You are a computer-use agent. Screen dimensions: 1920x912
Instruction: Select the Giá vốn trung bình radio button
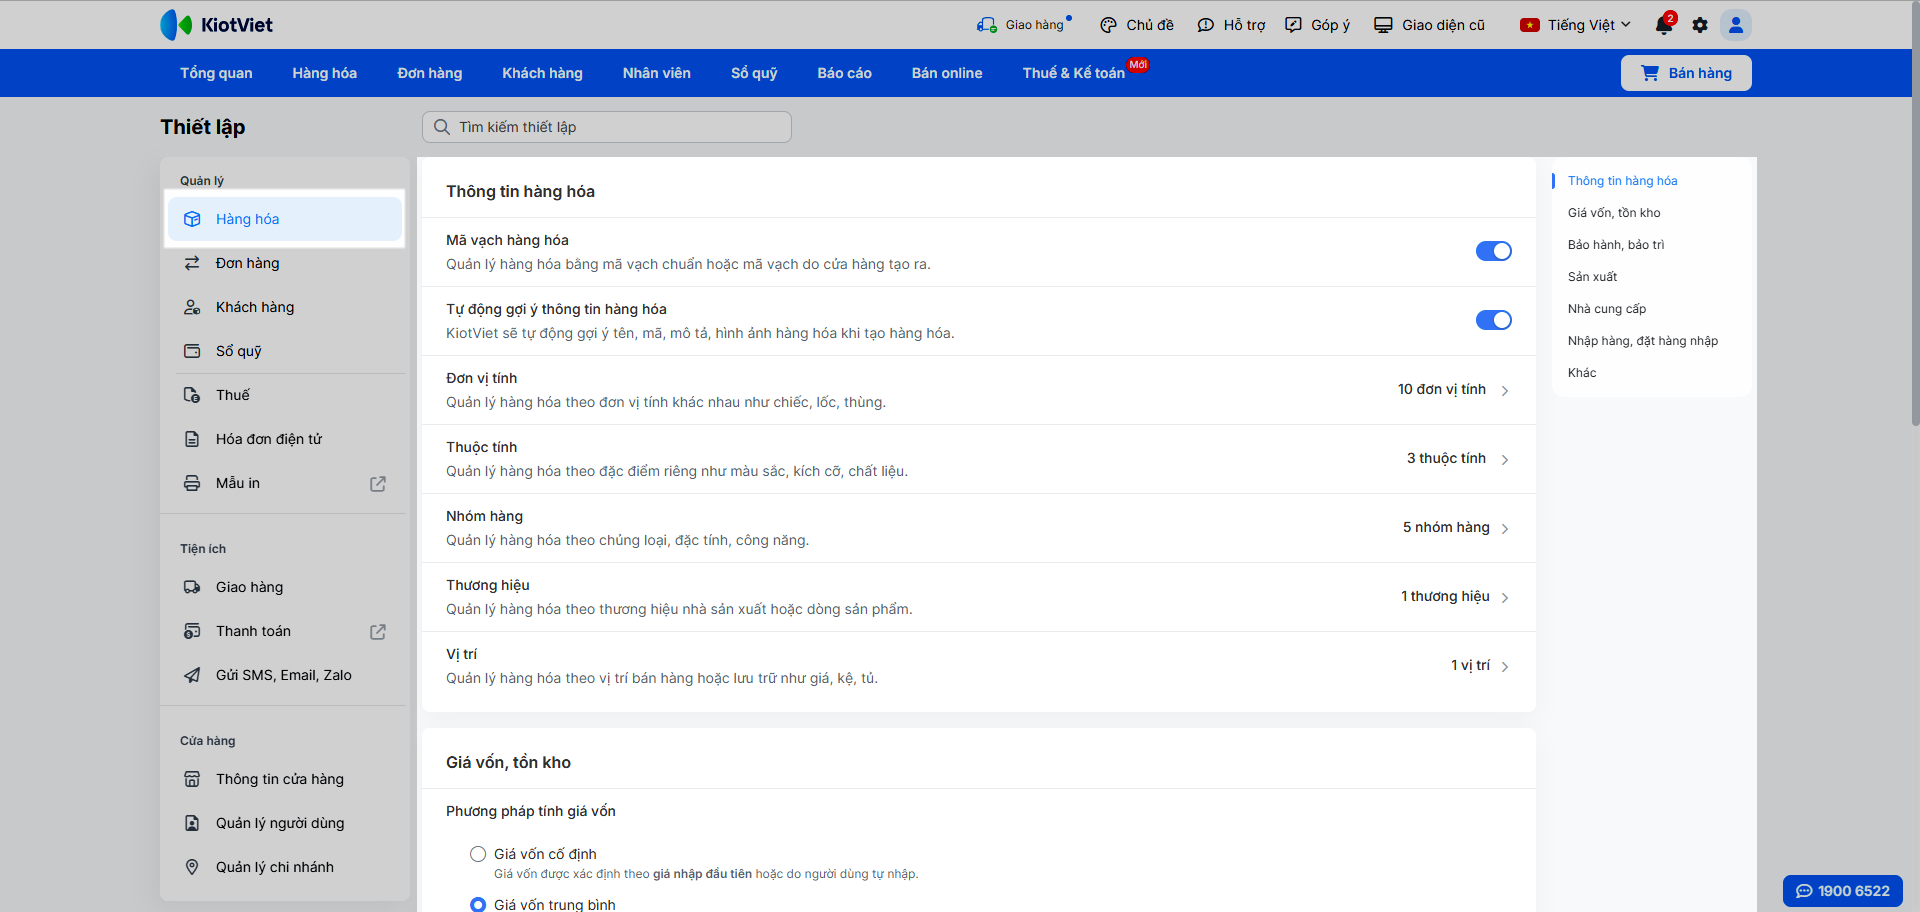pos(478,905)
